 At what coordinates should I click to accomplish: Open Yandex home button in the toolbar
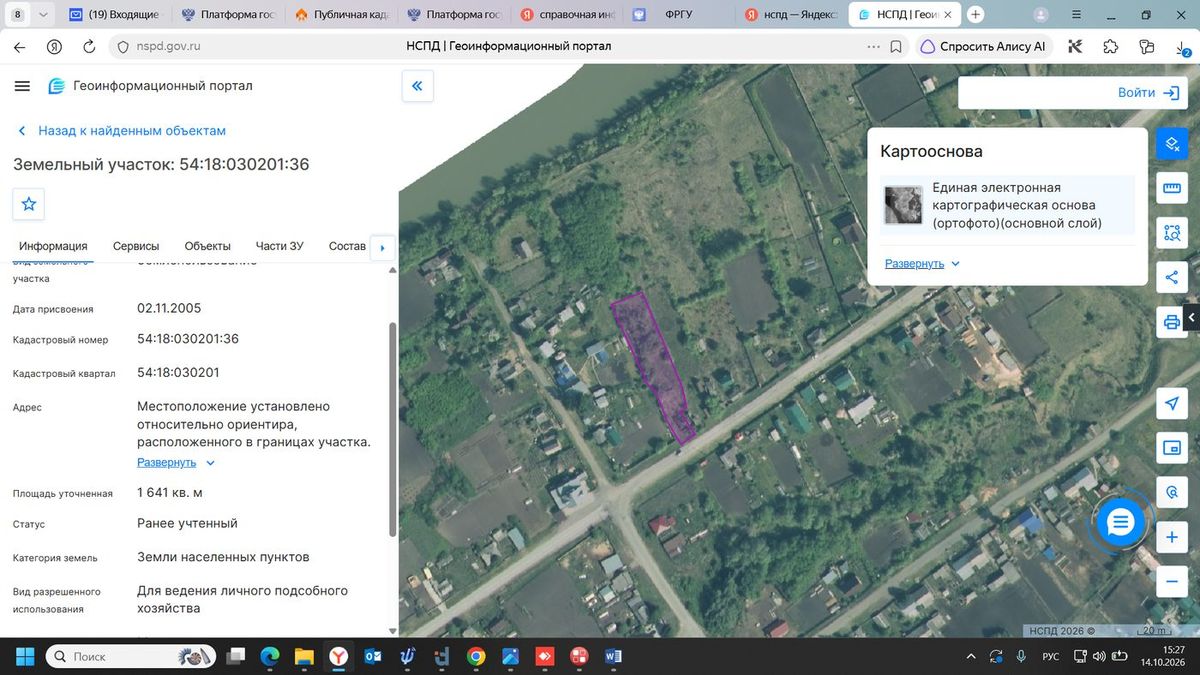(55, 46)
